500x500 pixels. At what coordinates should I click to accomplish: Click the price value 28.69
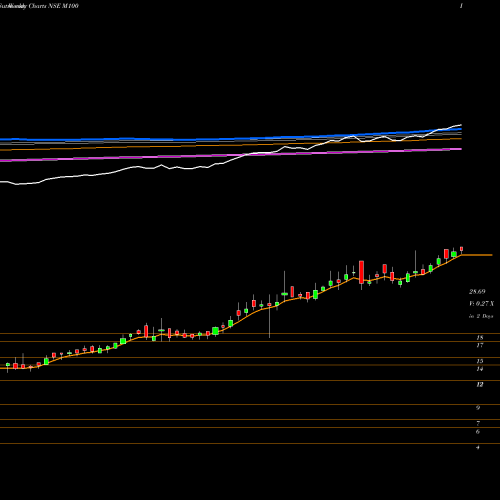477,292
